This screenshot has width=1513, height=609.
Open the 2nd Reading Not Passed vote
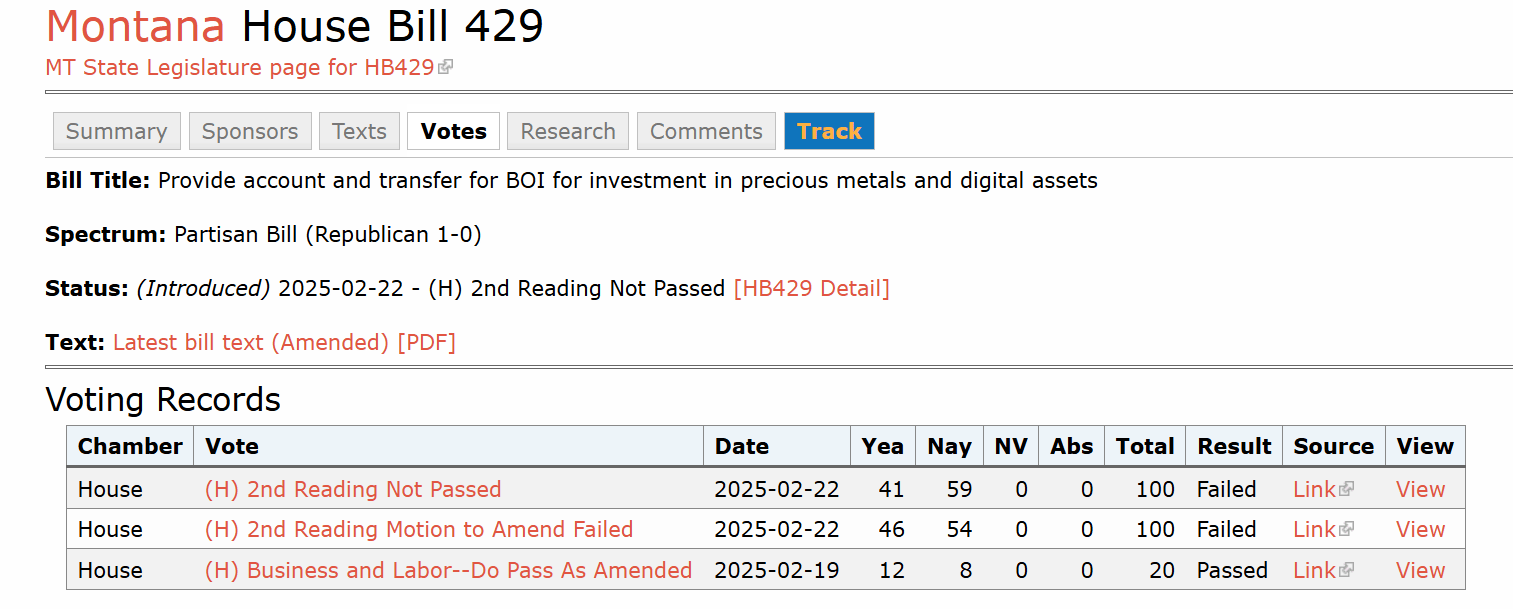pos(353,490)
